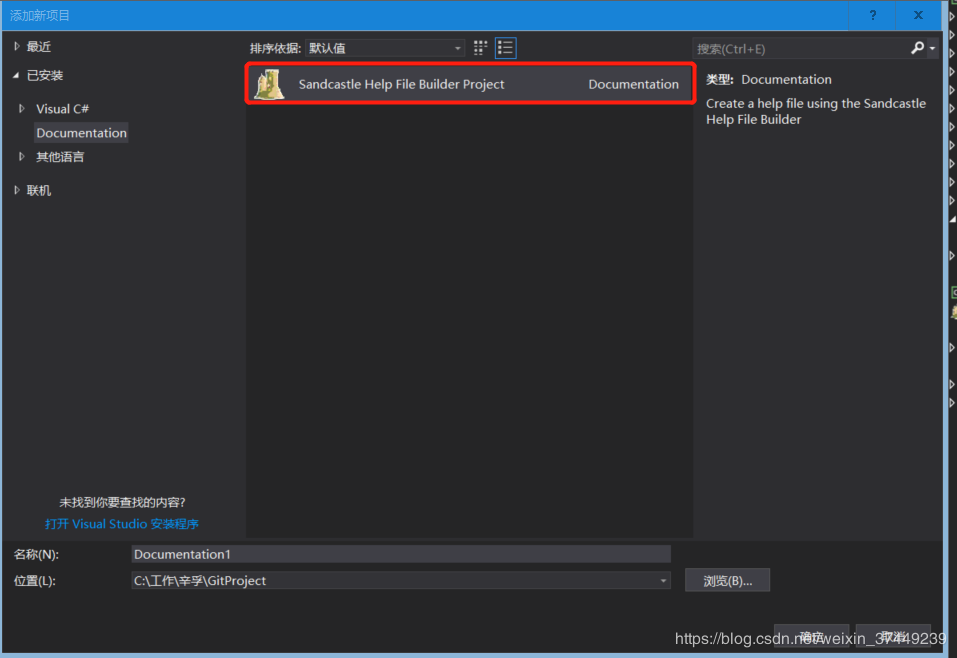This screenshot has height=658, width=957.
Task: Select the 联机 category
Action: (x=38, y=190)
